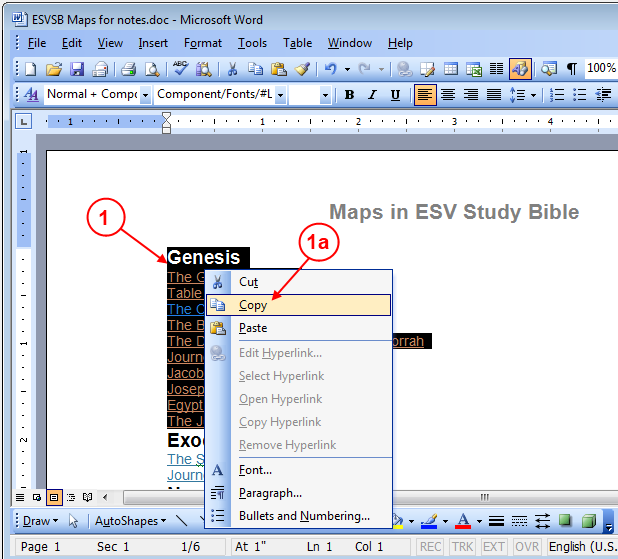Click the Bullets list icon
This screenshot has width=618, height=559.
(579, 95)
